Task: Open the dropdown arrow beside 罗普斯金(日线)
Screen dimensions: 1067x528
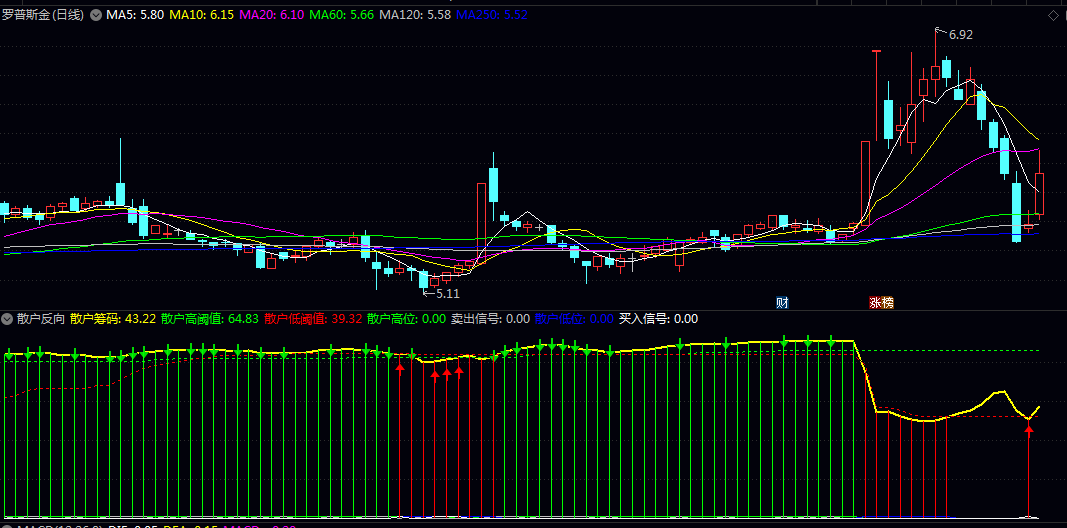Action: (95, 14)
